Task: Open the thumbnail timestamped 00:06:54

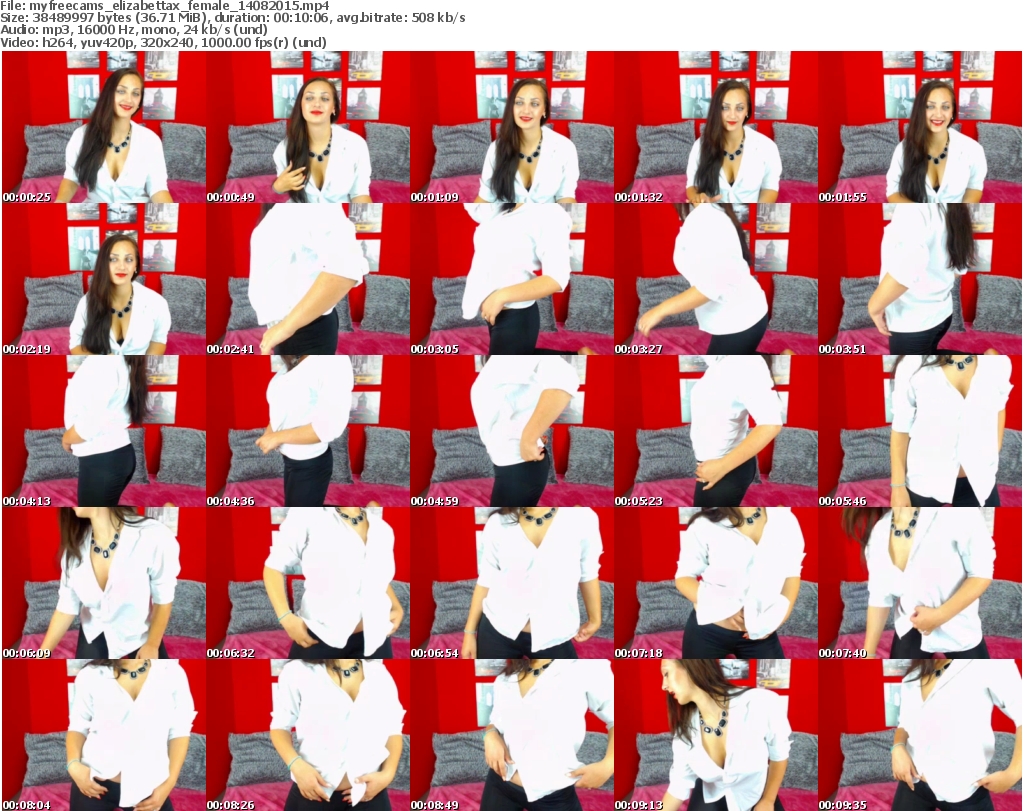Action: click(x=512, y=583)
